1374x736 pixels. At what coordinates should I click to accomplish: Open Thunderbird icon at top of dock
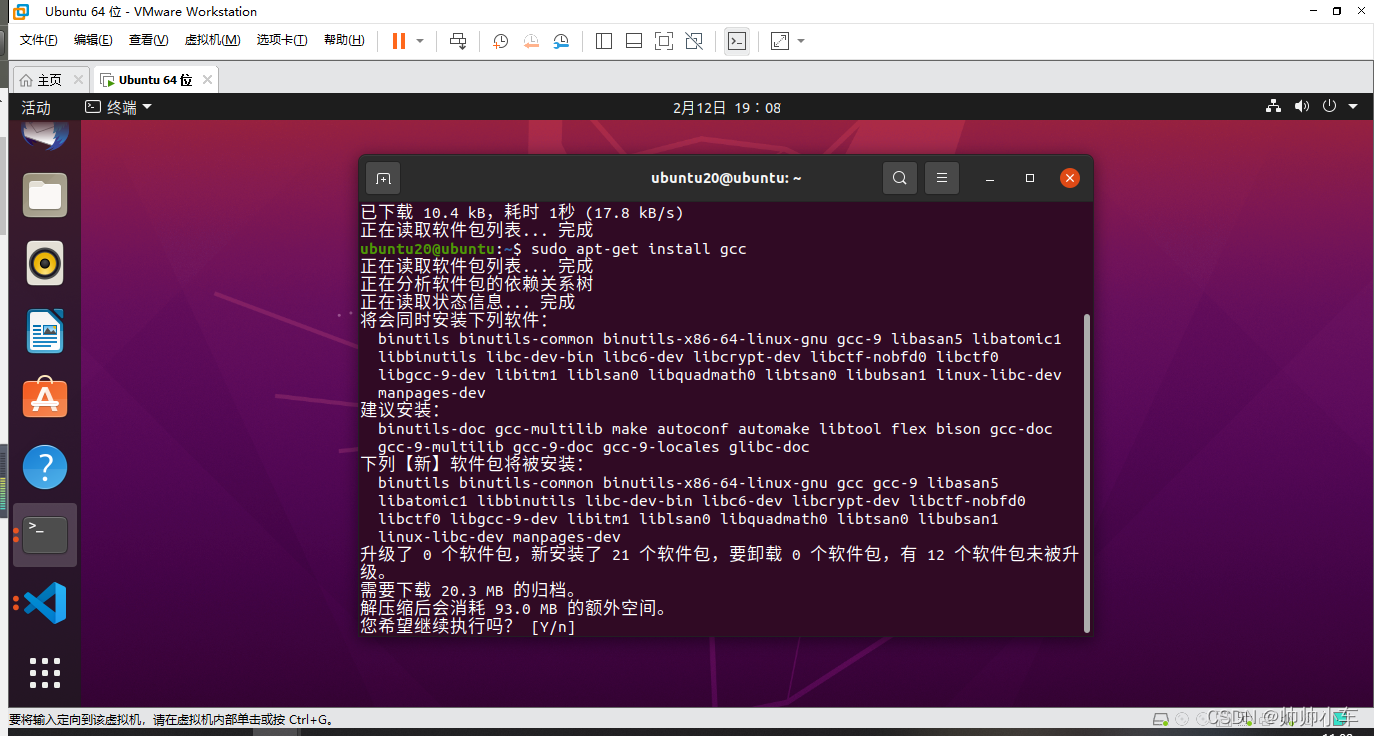point(45,134)
